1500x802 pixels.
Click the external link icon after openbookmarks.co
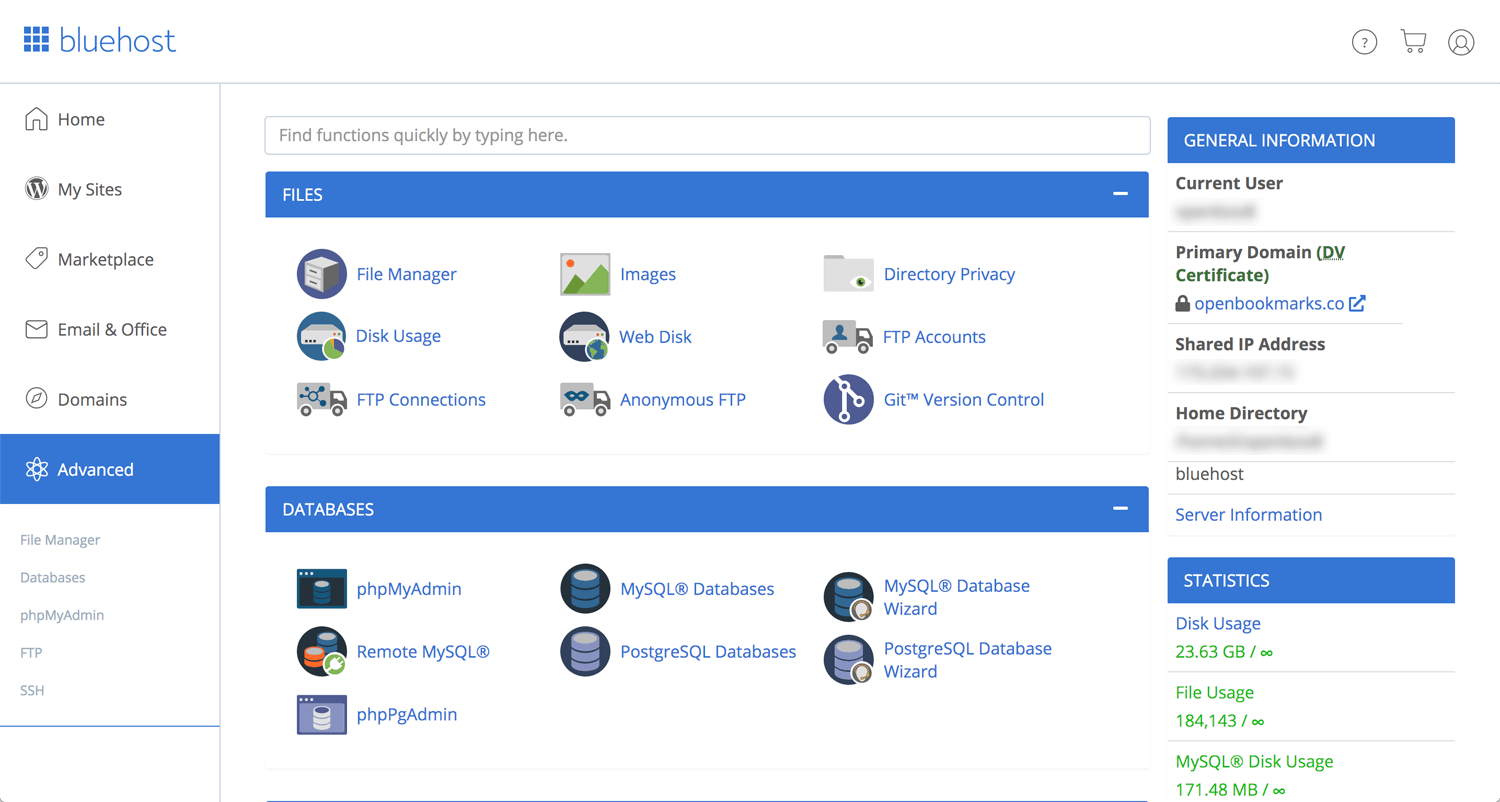(x=1357, y=303)
